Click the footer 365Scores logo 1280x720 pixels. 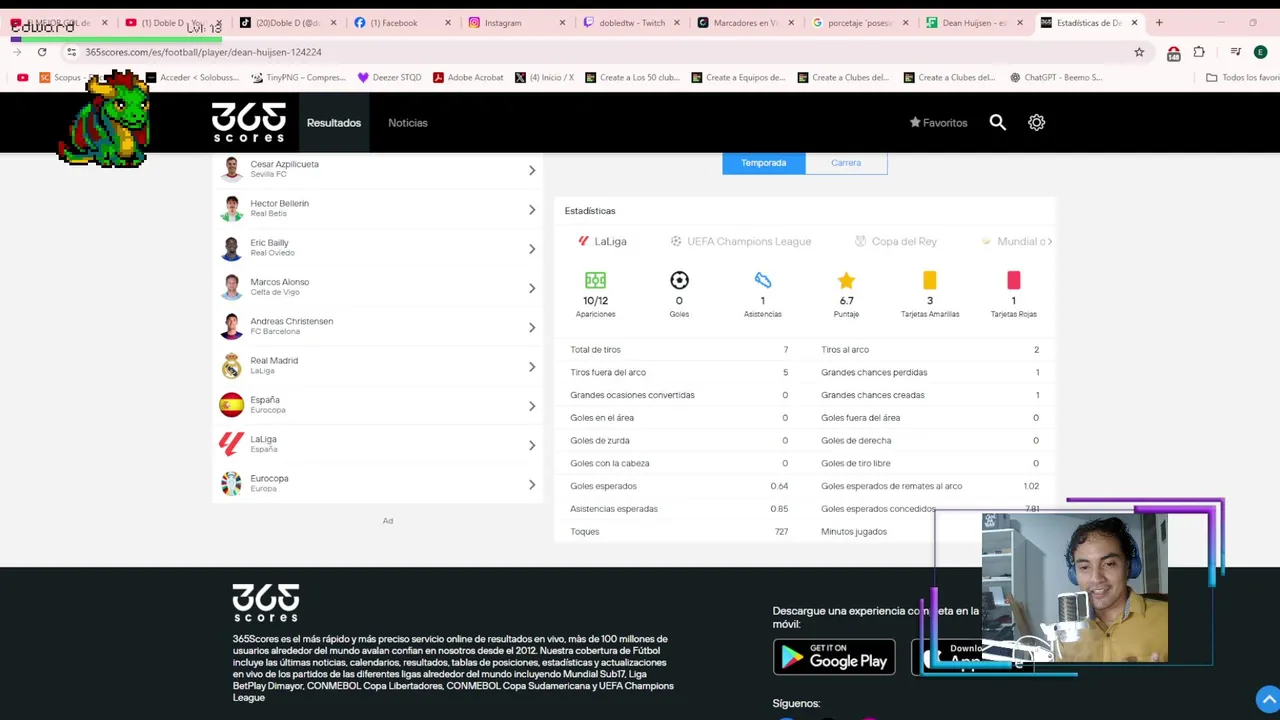pos(265,602)
